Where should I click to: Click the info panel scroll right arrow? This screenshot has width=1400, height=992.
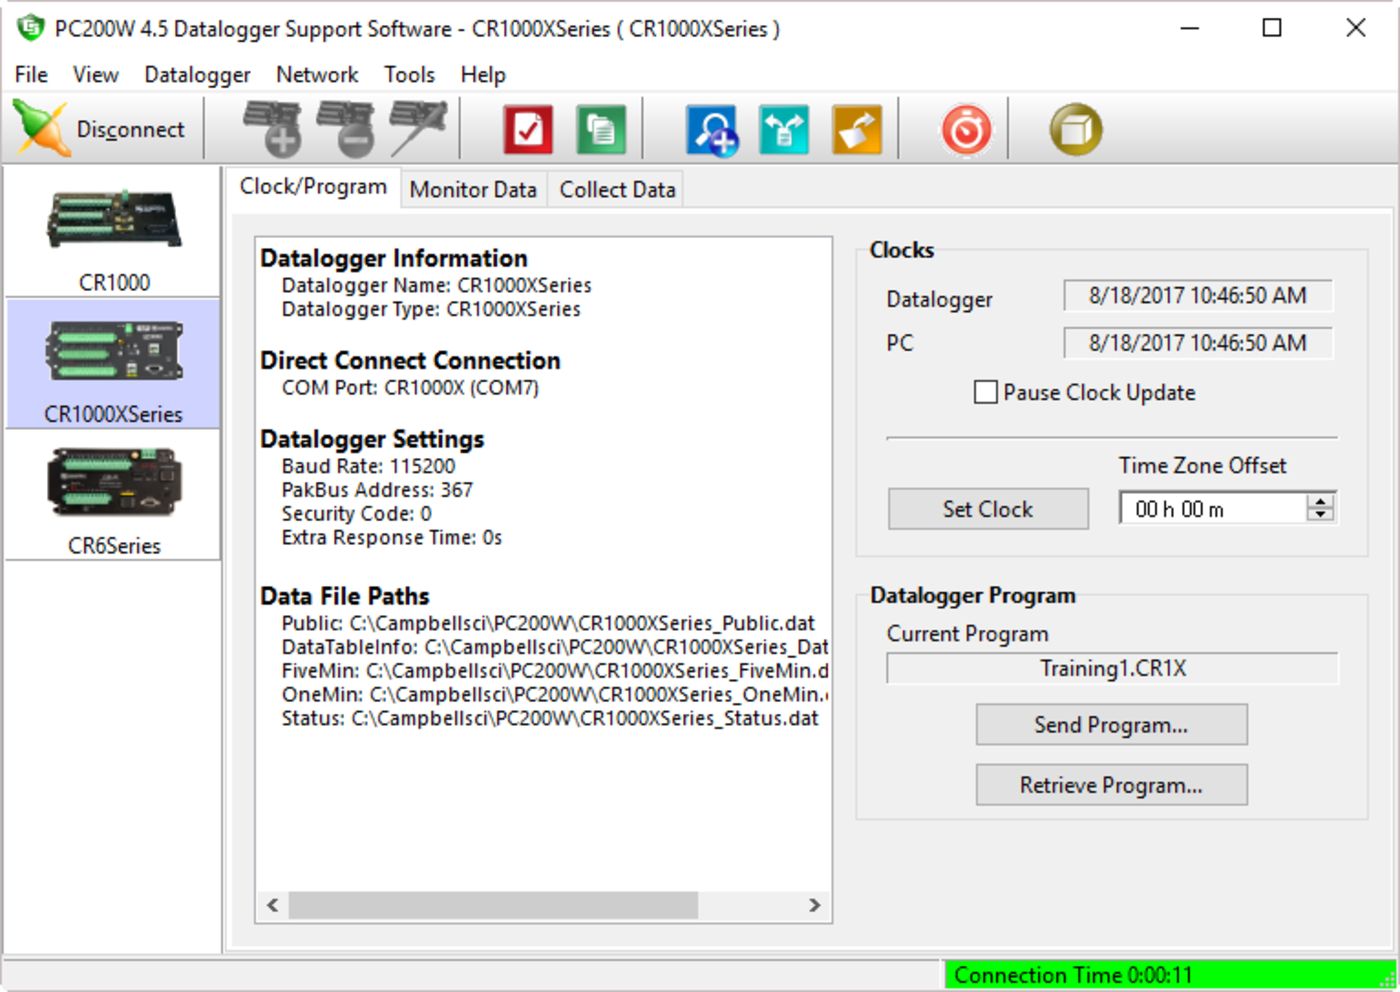coord(815,905)
